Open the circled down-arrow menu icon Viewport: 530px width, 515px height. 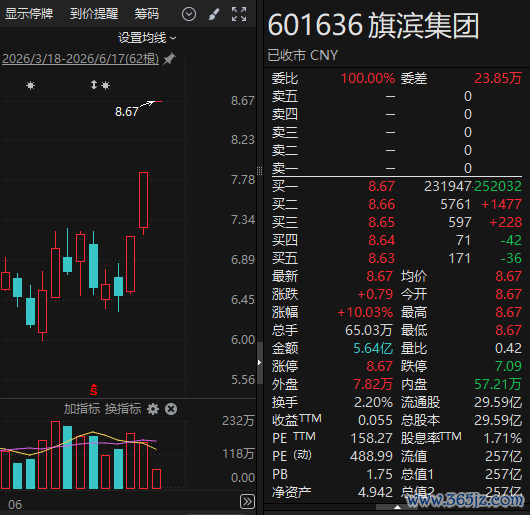[189, 14]
